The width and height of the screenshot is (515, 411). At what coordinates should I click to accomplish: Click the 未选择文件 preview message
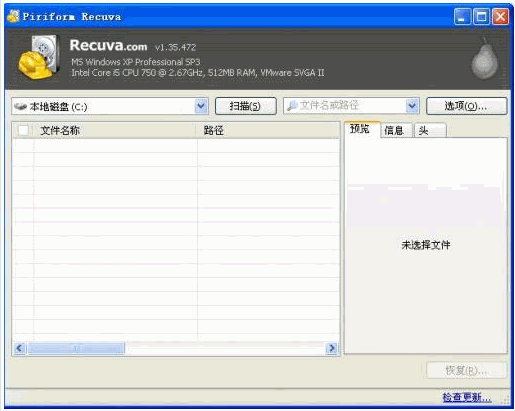[426, 245]
